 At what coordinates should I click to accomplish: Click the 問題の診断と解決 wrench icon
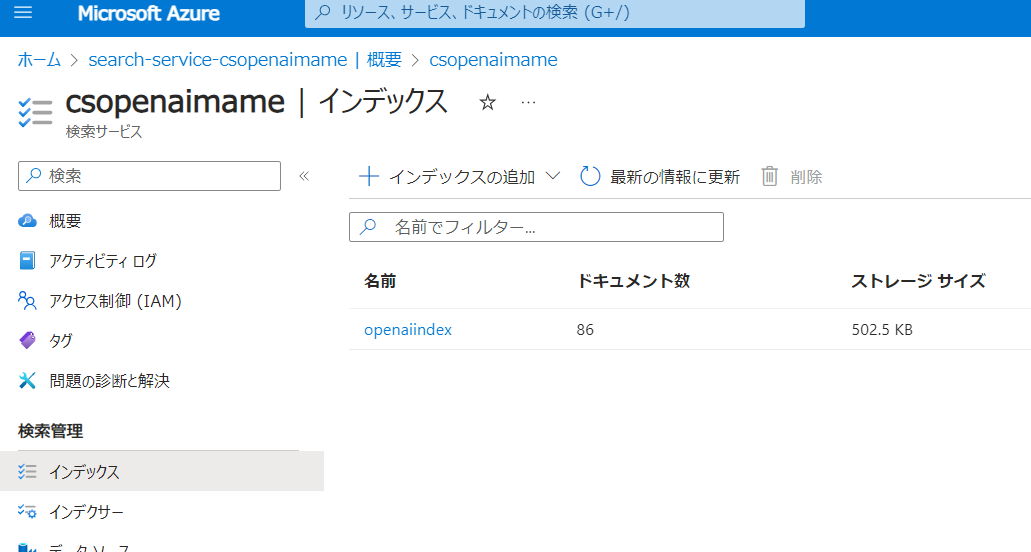28,381
